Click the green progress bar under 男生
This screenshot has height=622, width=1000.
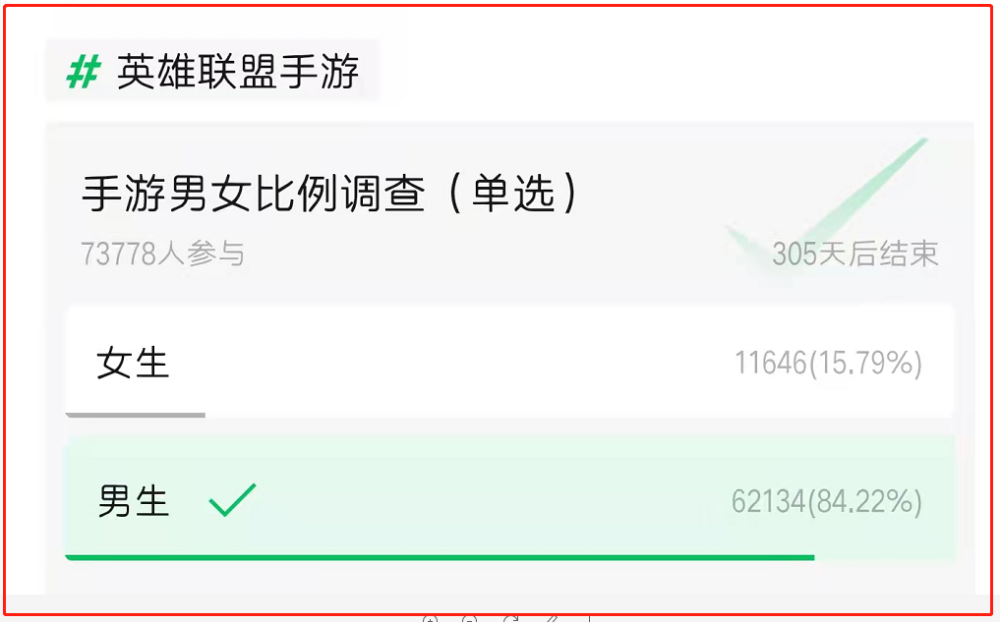click(x=439, y=558)
